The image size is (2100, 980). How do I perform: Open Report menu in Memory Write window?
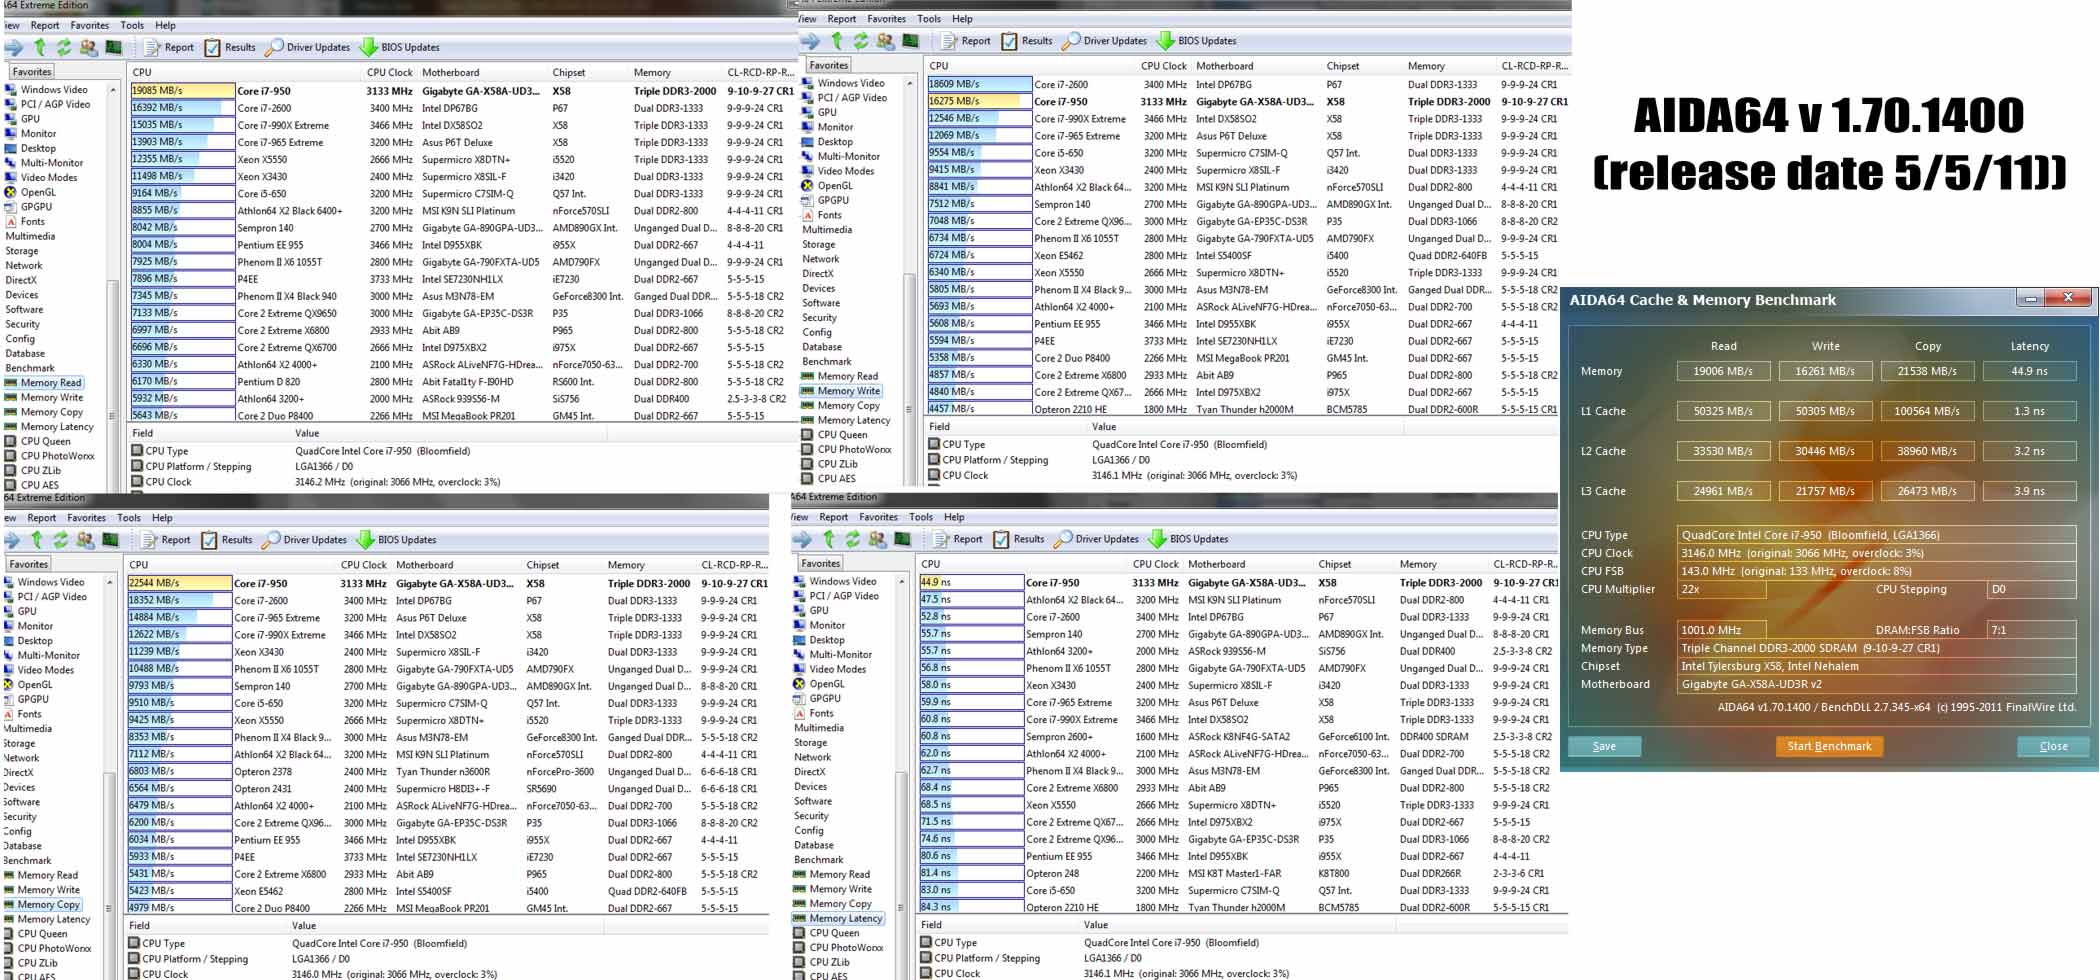click(842, 18)
